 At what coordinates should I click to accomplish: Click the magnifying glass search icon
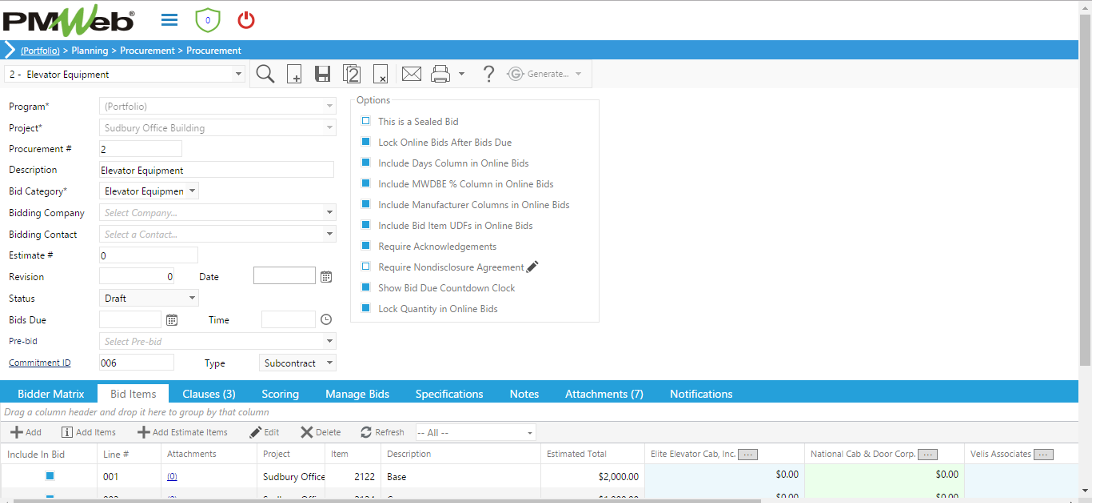[x=265, y=74]
